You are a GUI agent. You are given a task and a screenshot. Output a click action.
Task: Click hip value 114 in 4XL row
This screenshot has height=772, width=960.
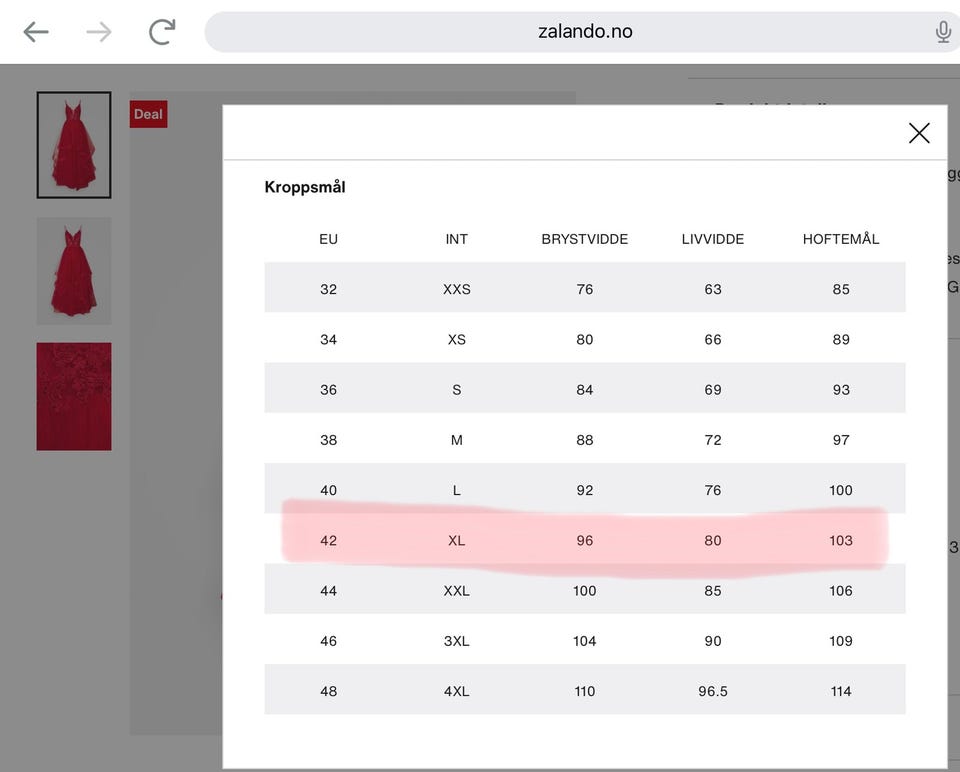pyautogui.click(x=841, y=691)
